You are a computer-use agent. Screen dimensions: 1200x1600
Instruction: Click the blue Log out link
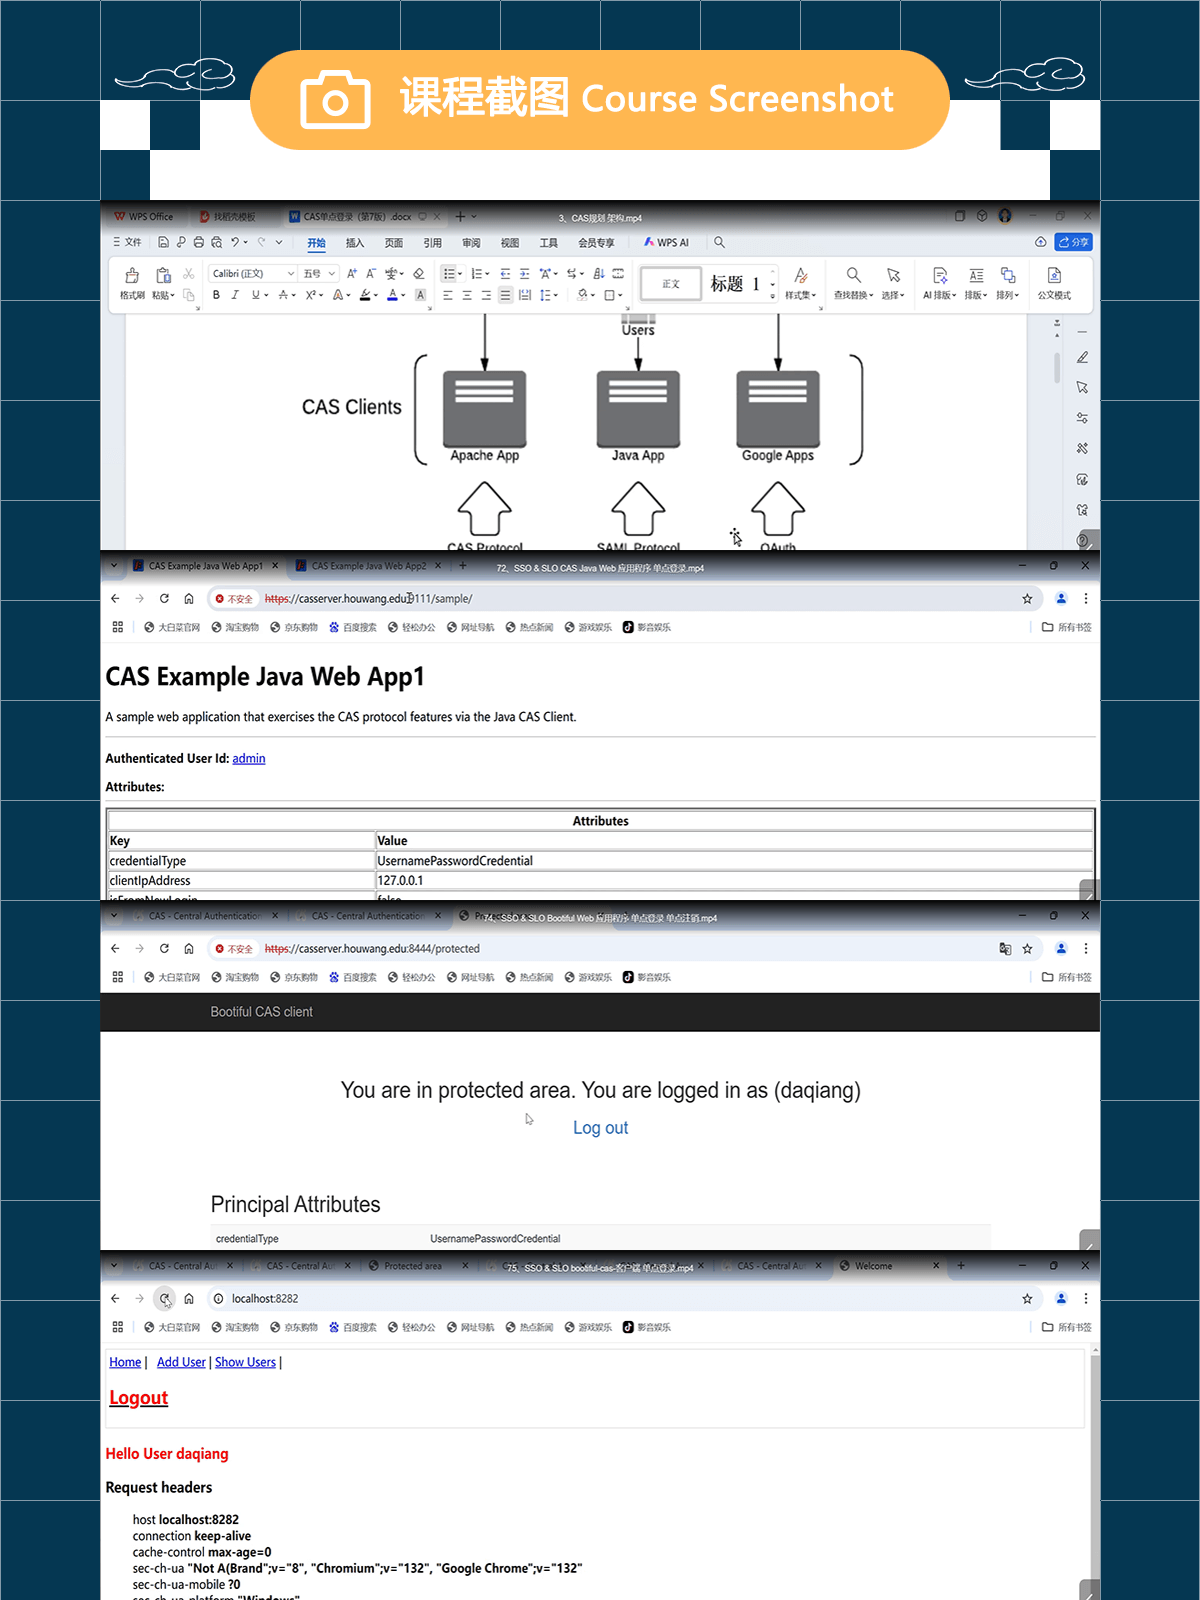[600, 1128]
